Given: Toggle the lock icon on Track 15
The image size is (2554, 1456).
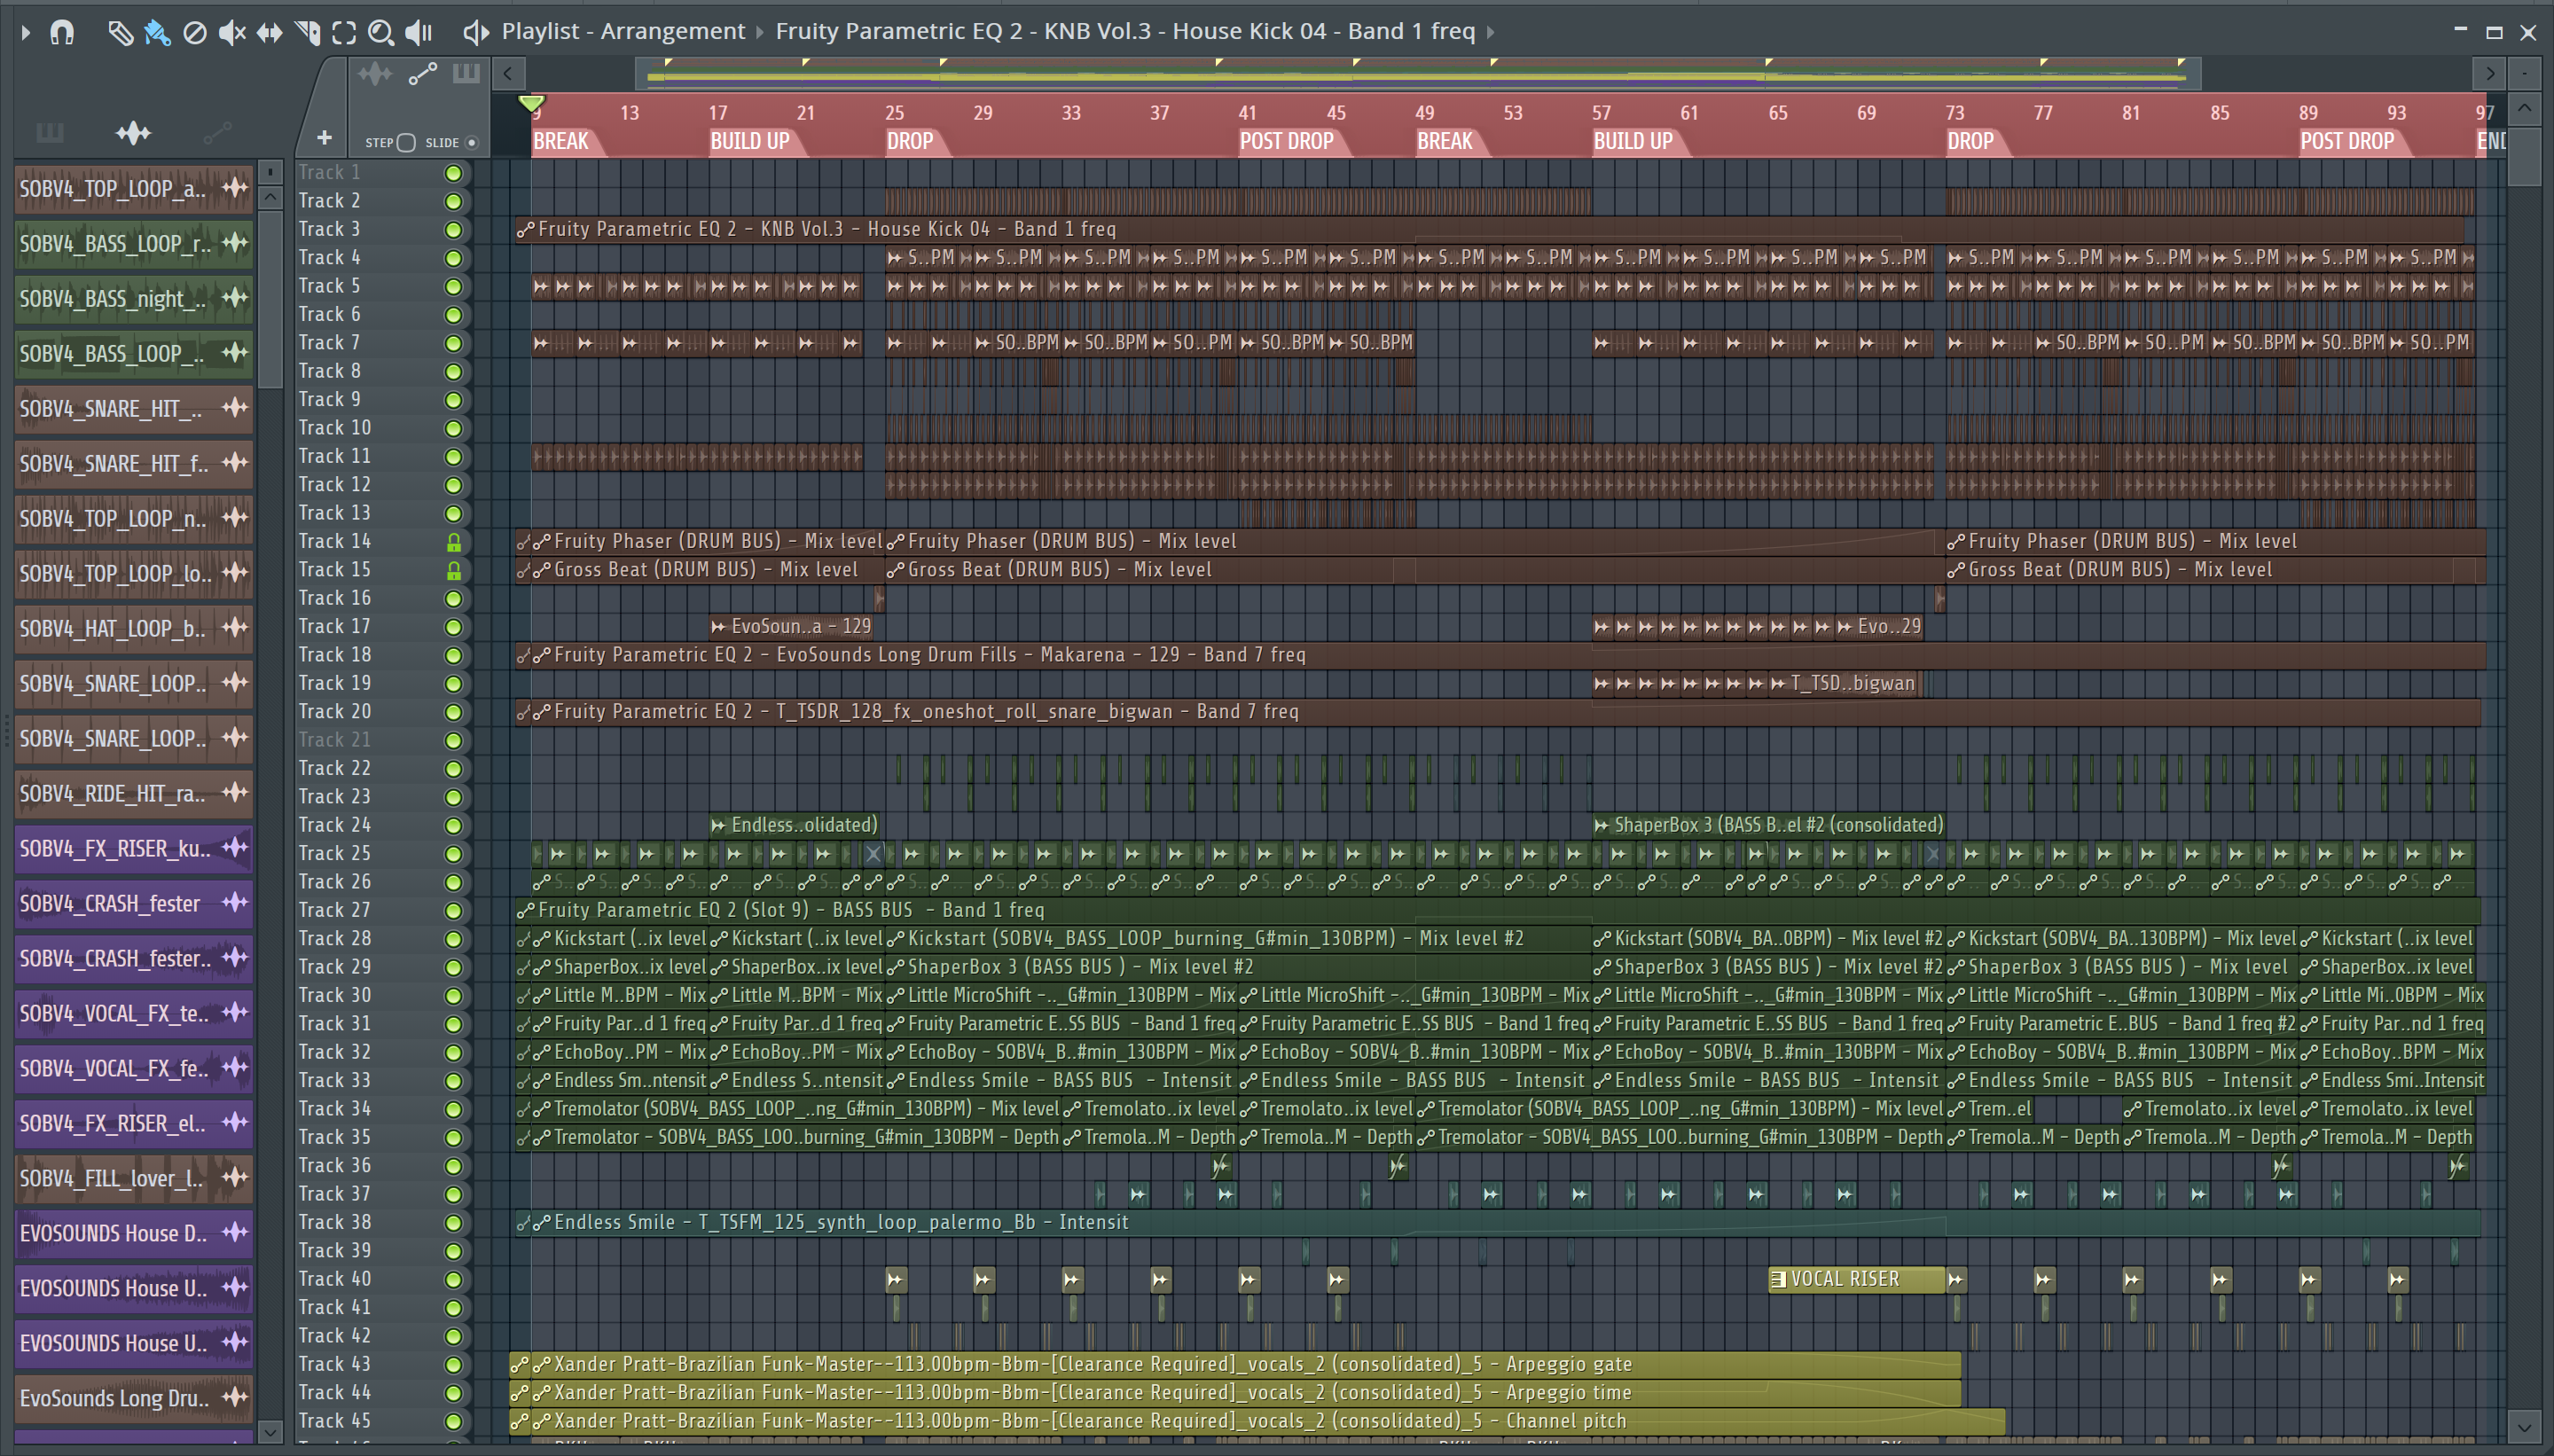Looking at the screenshot, I should click(x=453, y=570).
